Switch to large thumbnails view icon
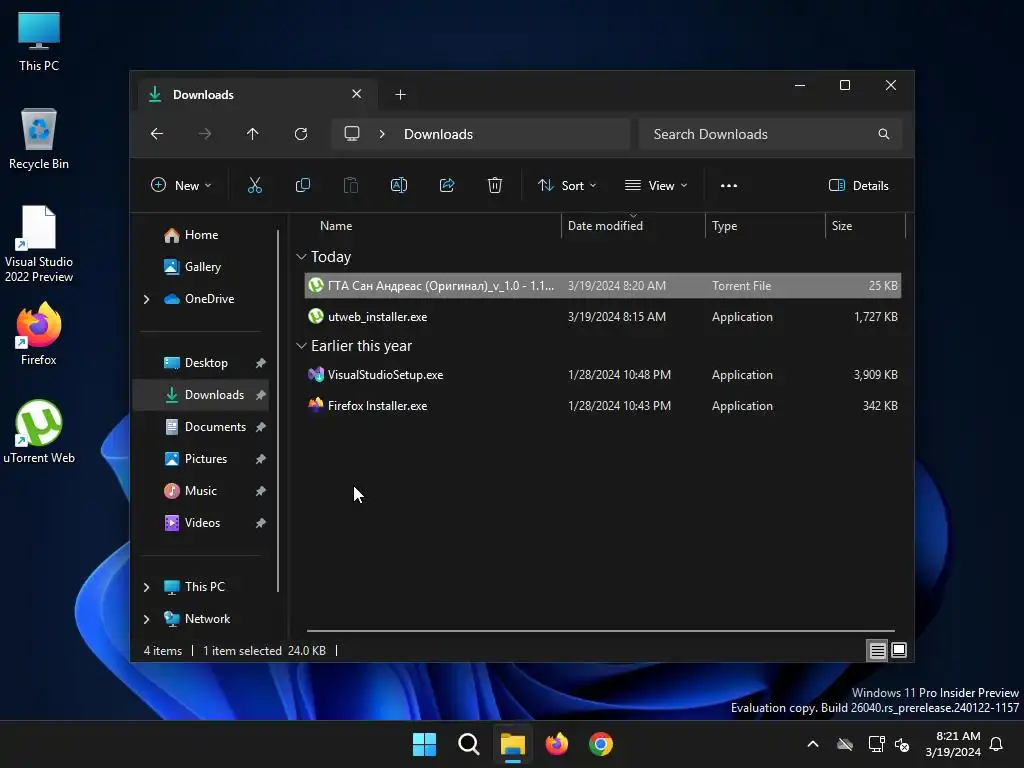 pyautogui.click(x=899, y=650)
